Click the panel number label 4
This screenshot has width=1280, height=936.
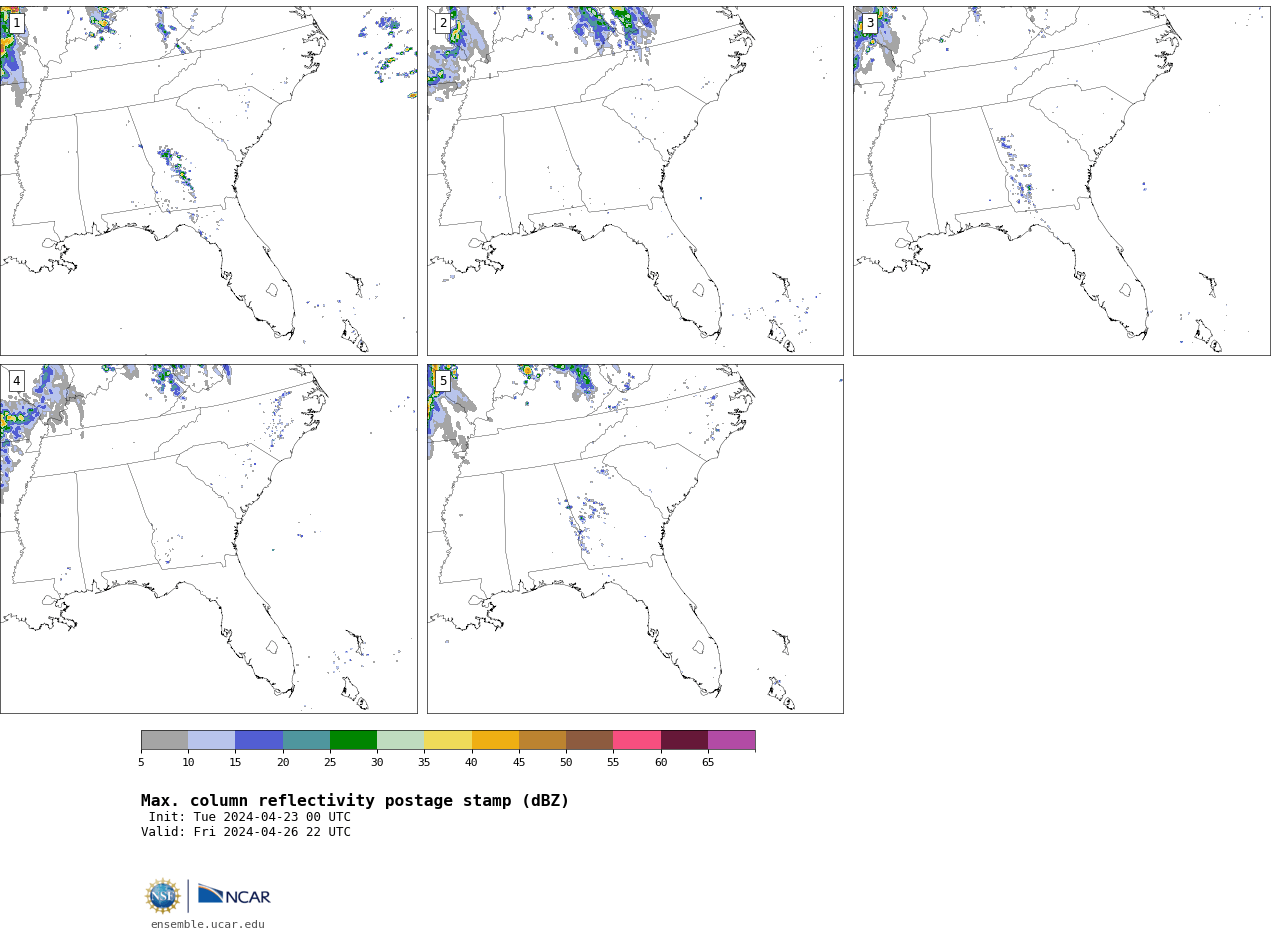click(x=16, y=381)
